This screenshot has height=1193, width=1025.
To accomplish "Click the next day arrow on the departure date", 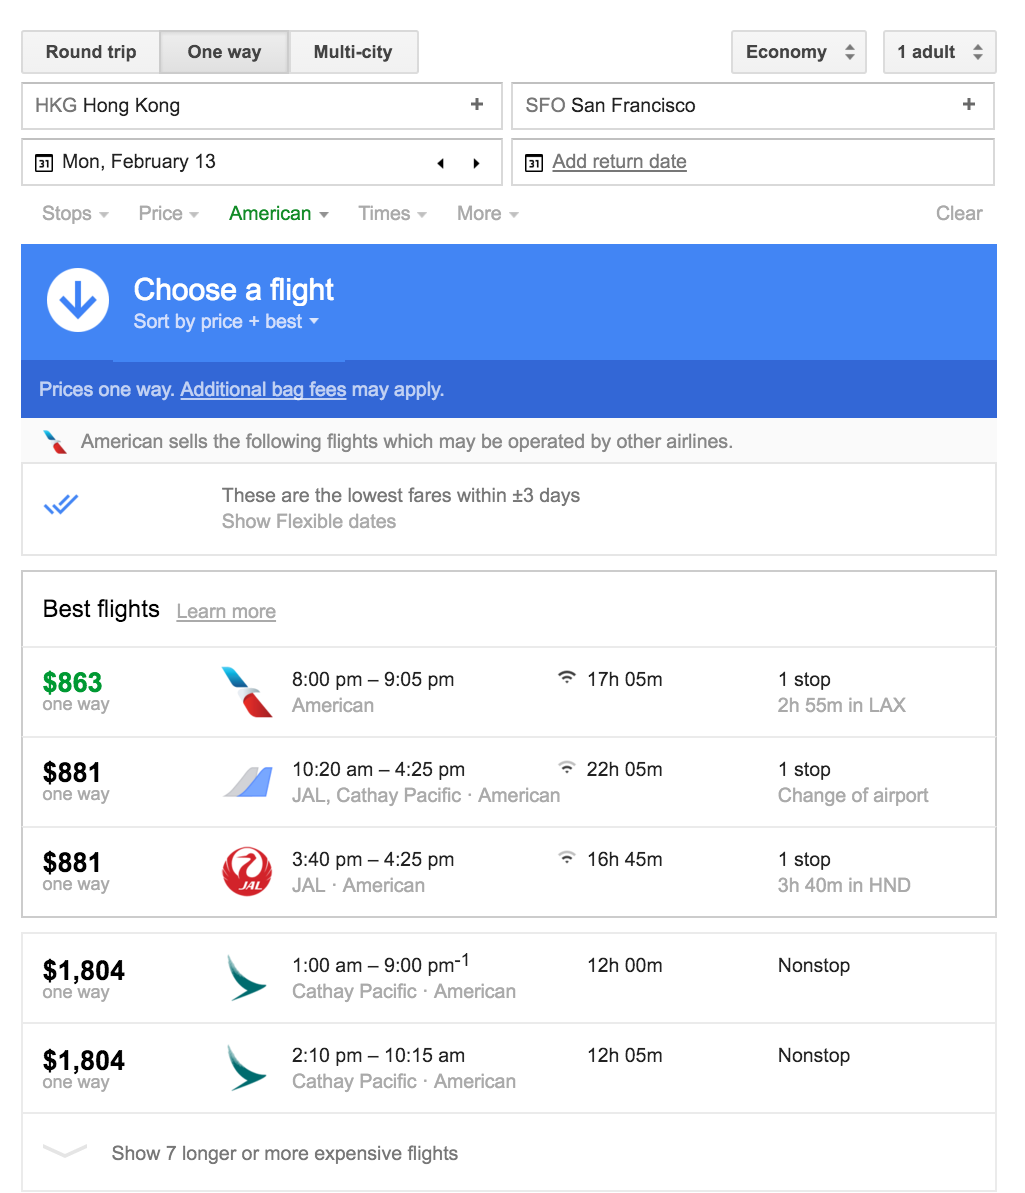I will pos(476,163).
